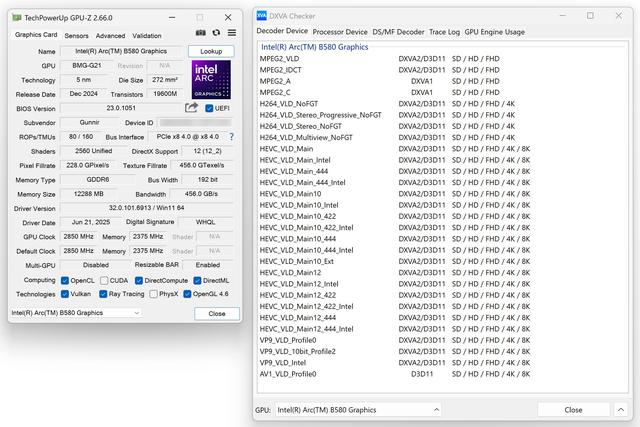Switch to the Validation tab
This screenshot has width=640, height=427.
pos(147,36)
